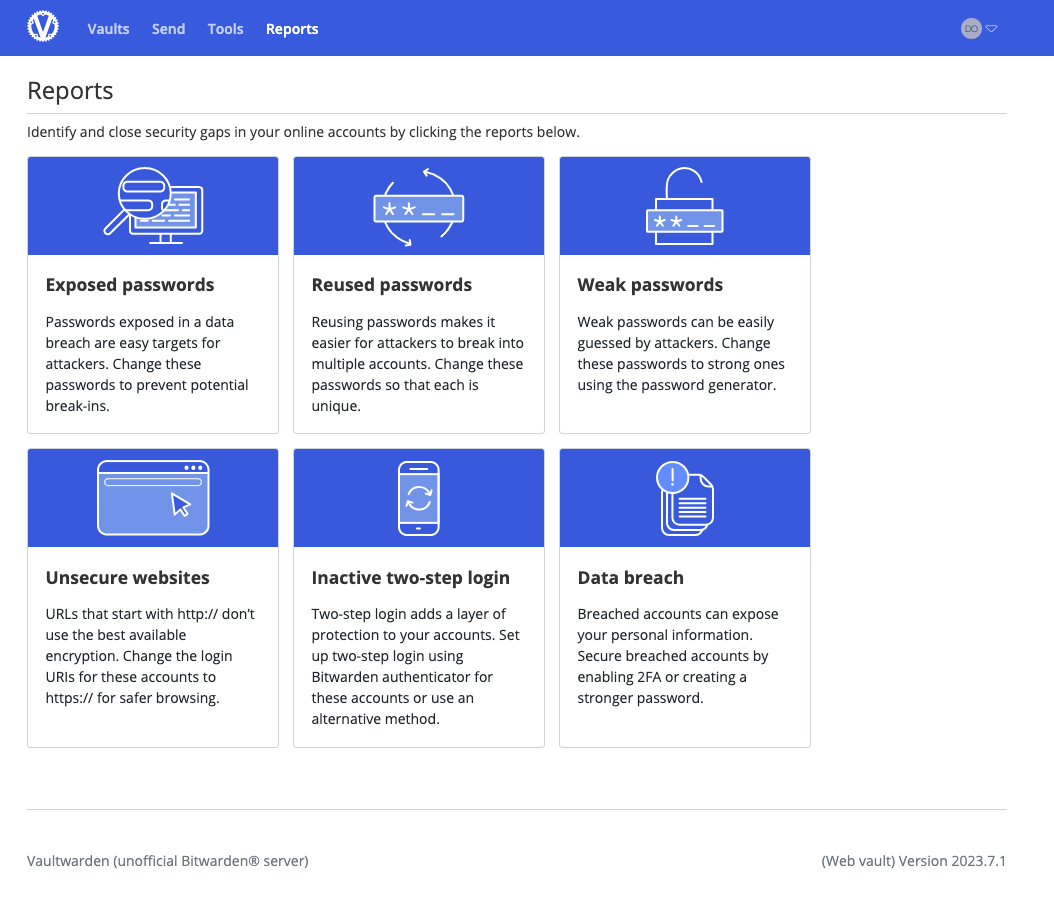Image resolution: width=1054 pixels, height=901 pixels.
Task: Click the Vaultwarden logo icon
Action: (43, 27)
